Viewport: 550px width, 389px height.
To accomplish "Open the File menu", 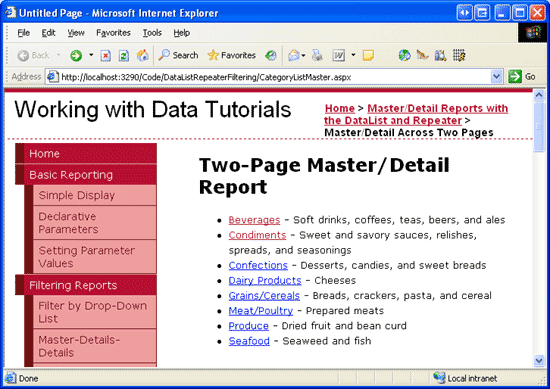I will point(24,33).
